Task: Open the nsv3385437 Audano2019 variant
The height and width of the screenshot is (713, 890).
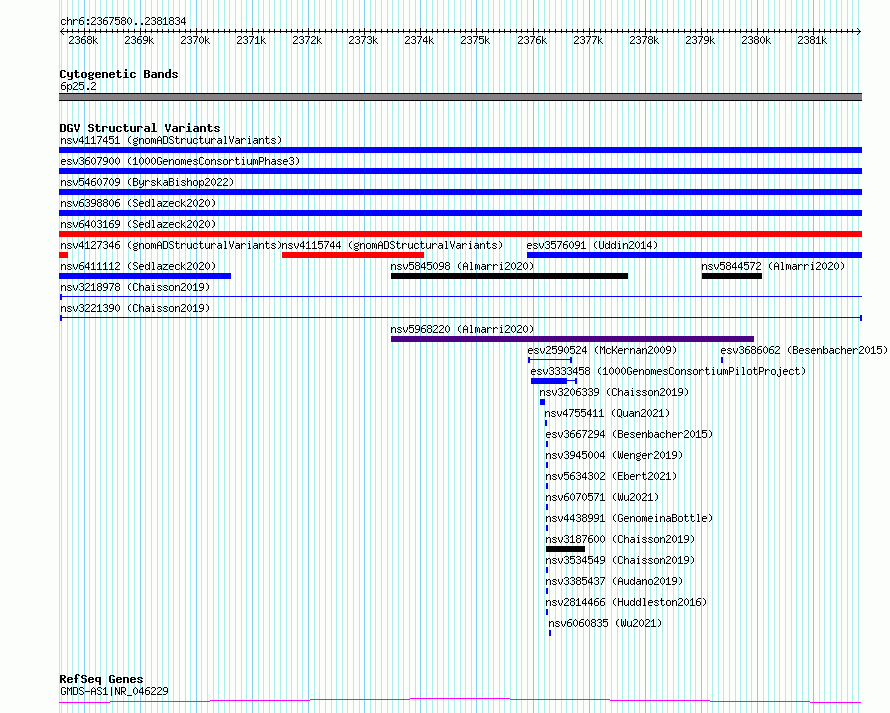Action: pyautogui.click(x=614, y=581)
